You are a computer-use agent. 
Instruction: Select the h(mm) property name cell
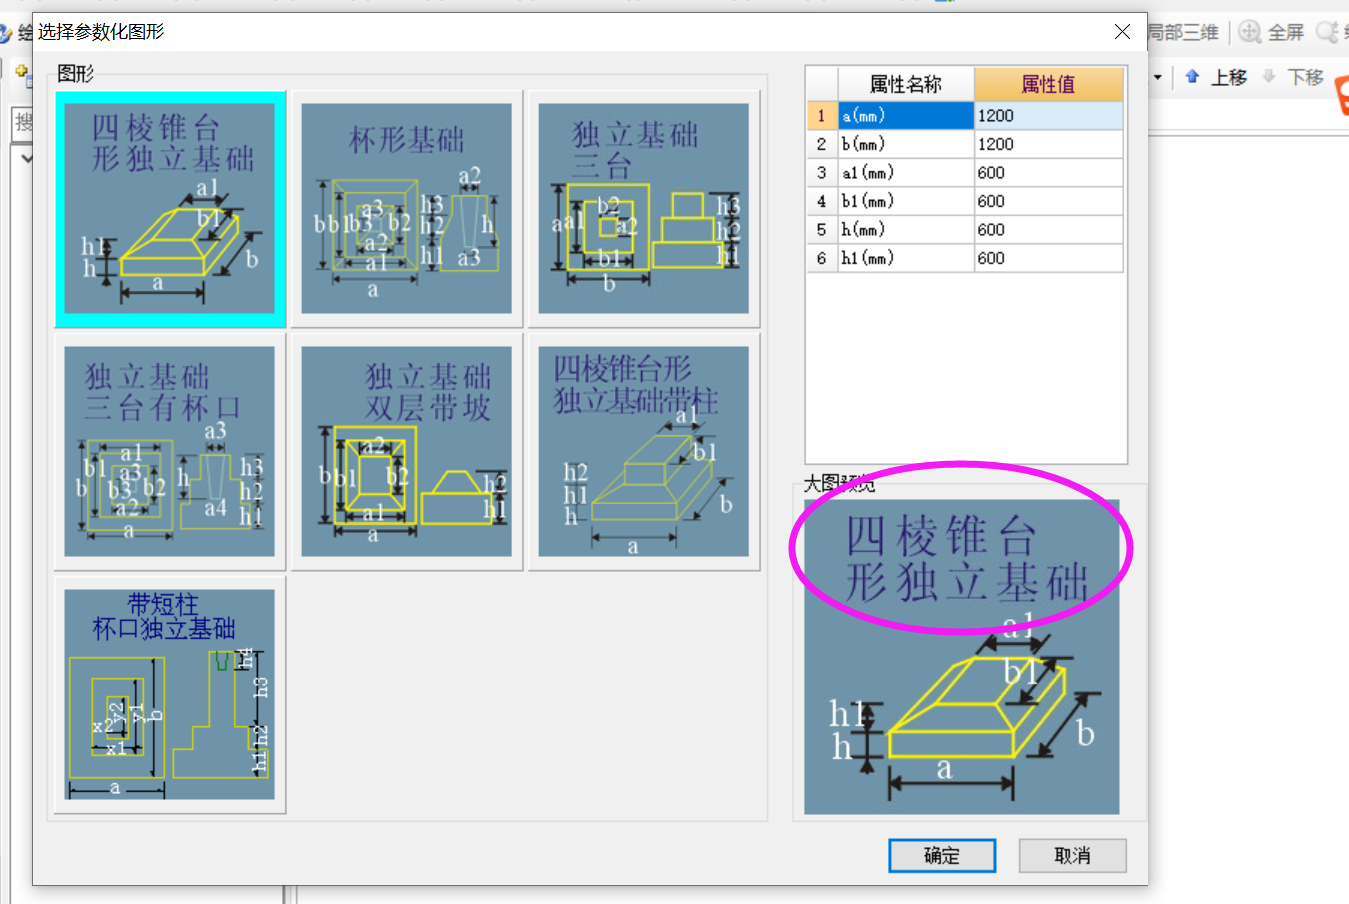click(x=905, y=230)
